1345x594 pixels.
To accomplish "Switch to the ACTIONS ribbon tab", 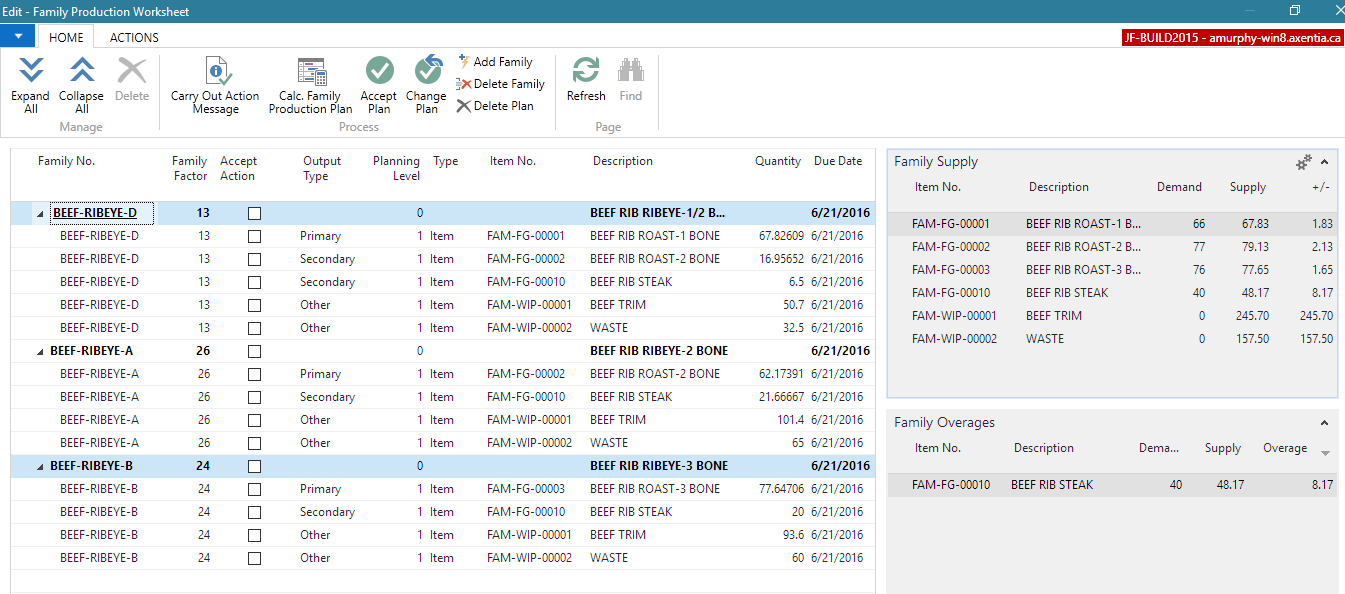I will click(x=134, y=37).
